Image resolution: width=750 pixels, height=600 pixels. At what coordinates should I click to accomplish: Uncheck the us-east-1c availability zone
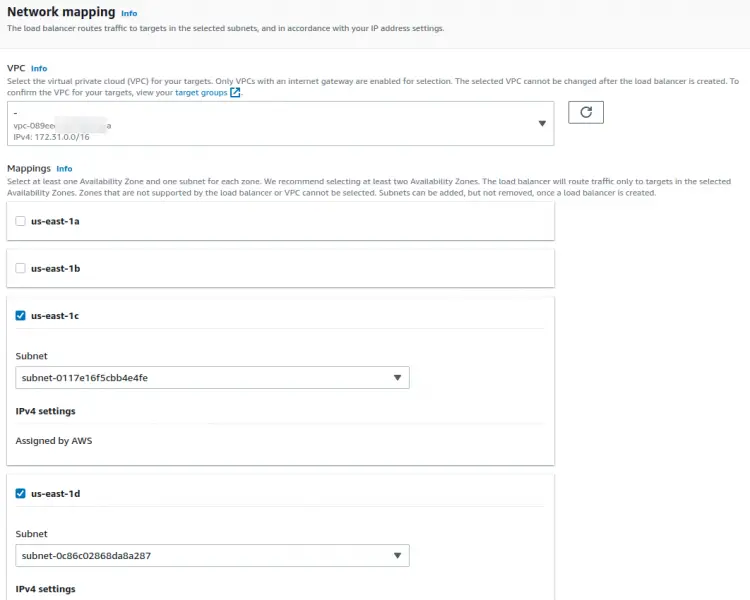(x=21, y=315)
